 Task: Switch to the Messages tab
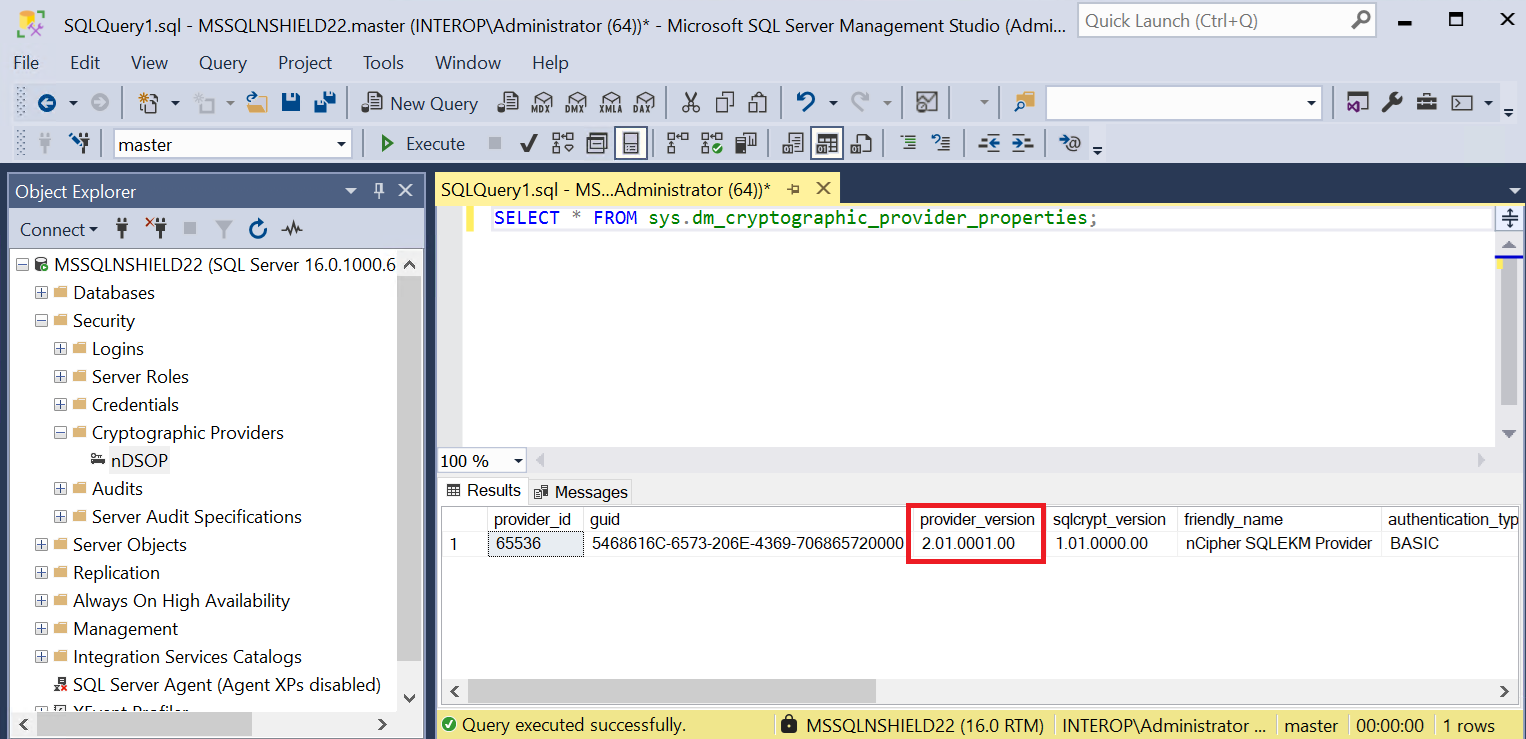pyautogui.click(x=581, y=491)
